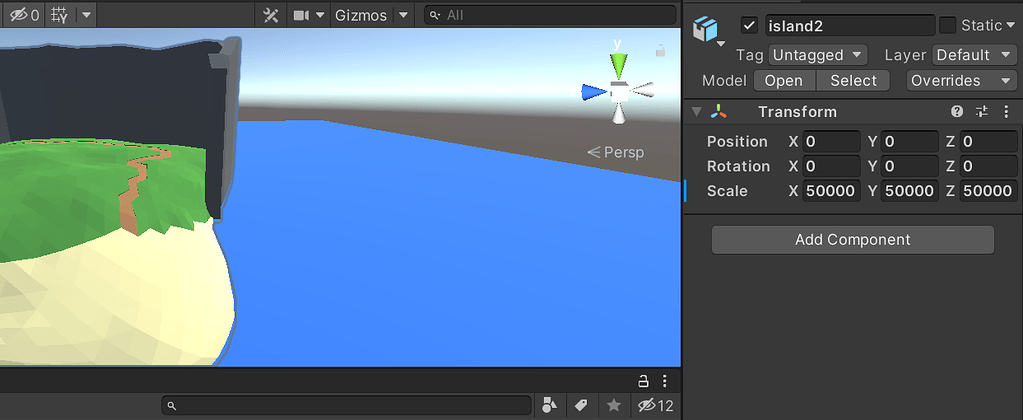Open the icon dropdown under prefab cube
This screenshot has height=420, width=1023.
[x=721, y=44]
